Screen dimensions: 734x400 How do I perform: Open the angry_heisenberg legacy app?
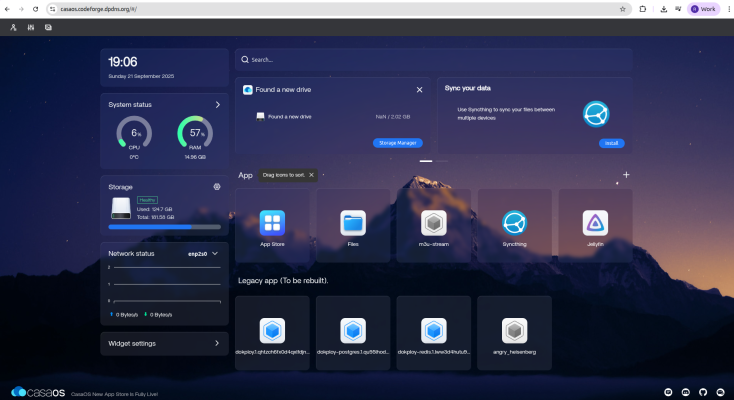[514, 333]
